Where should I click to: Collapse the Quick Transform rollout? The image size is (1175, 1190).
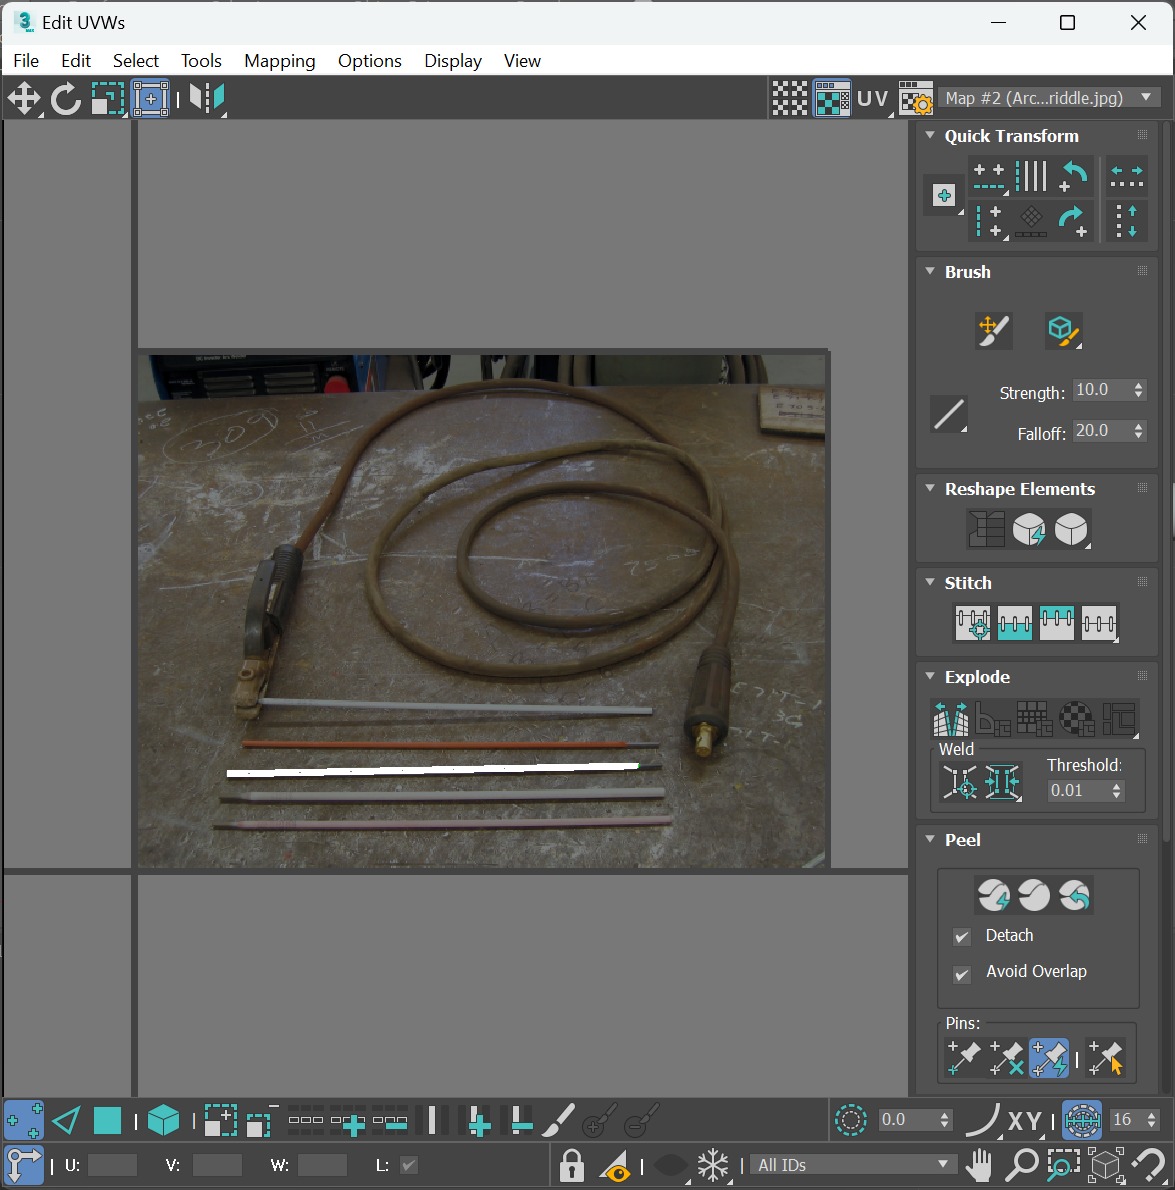coord(930,135)
